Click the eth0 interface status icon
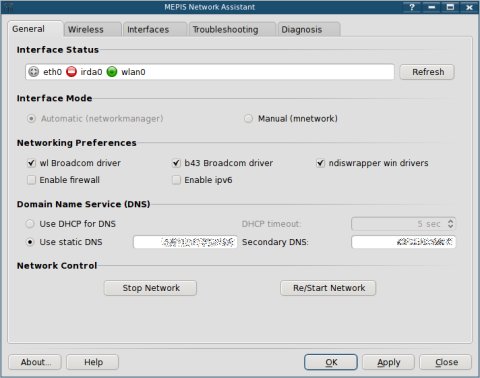 pos(34,72)
